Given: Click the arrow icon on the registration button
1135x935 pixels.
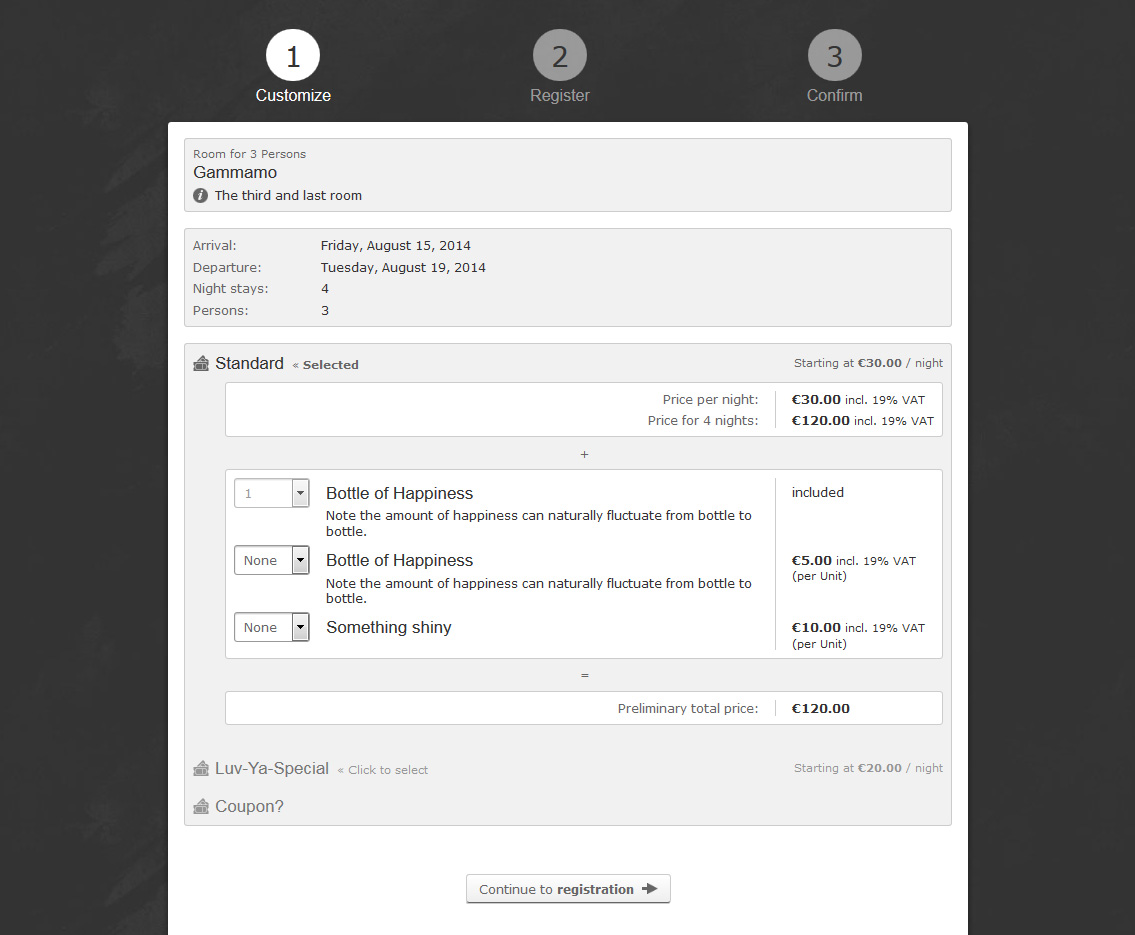Looking at the screenshot, I should click(x=649, y=889).
